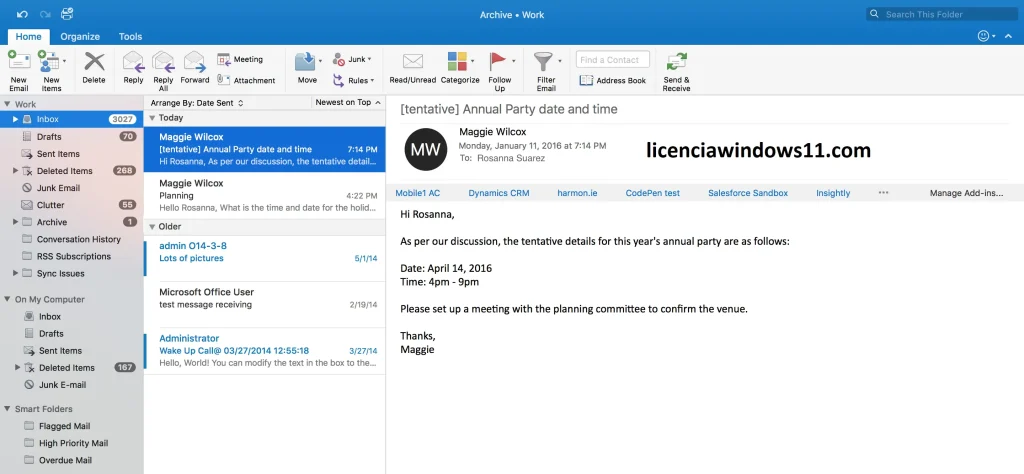The height and width of the screenshot is (474, 1024).
Task: Click the undo arrow in title bar
Action: point(22,14)
